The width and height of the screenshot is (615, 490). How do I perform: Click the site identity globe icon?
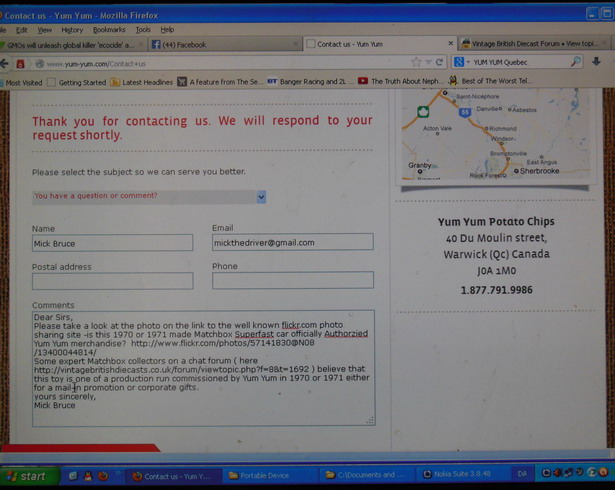click(39, 64)
